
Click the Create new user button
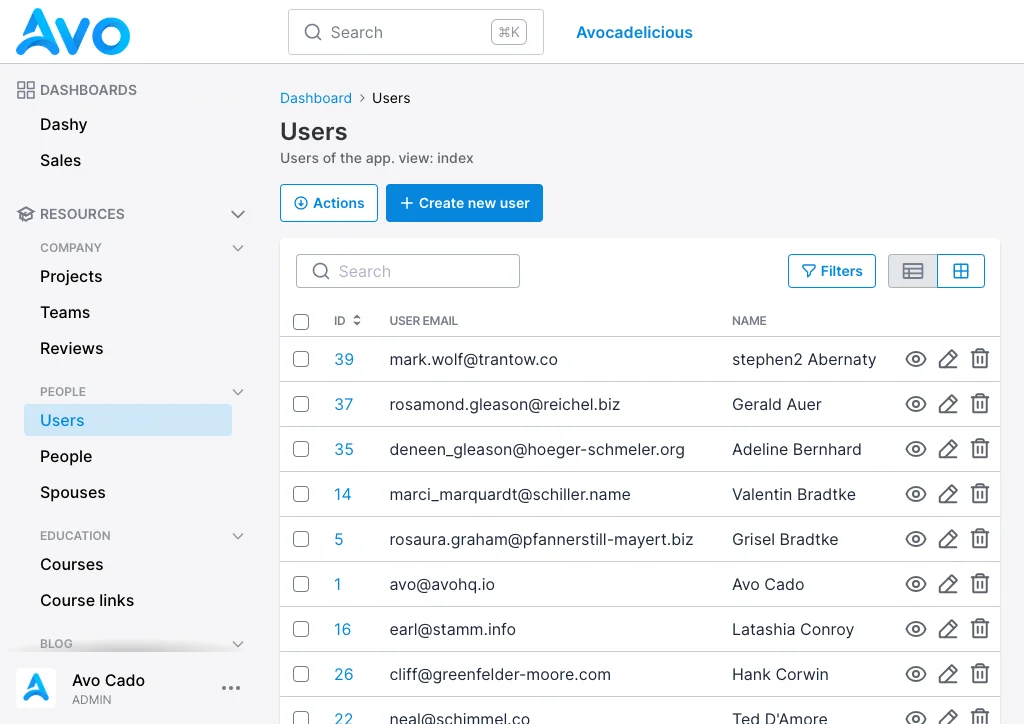[x=464, y=203]
